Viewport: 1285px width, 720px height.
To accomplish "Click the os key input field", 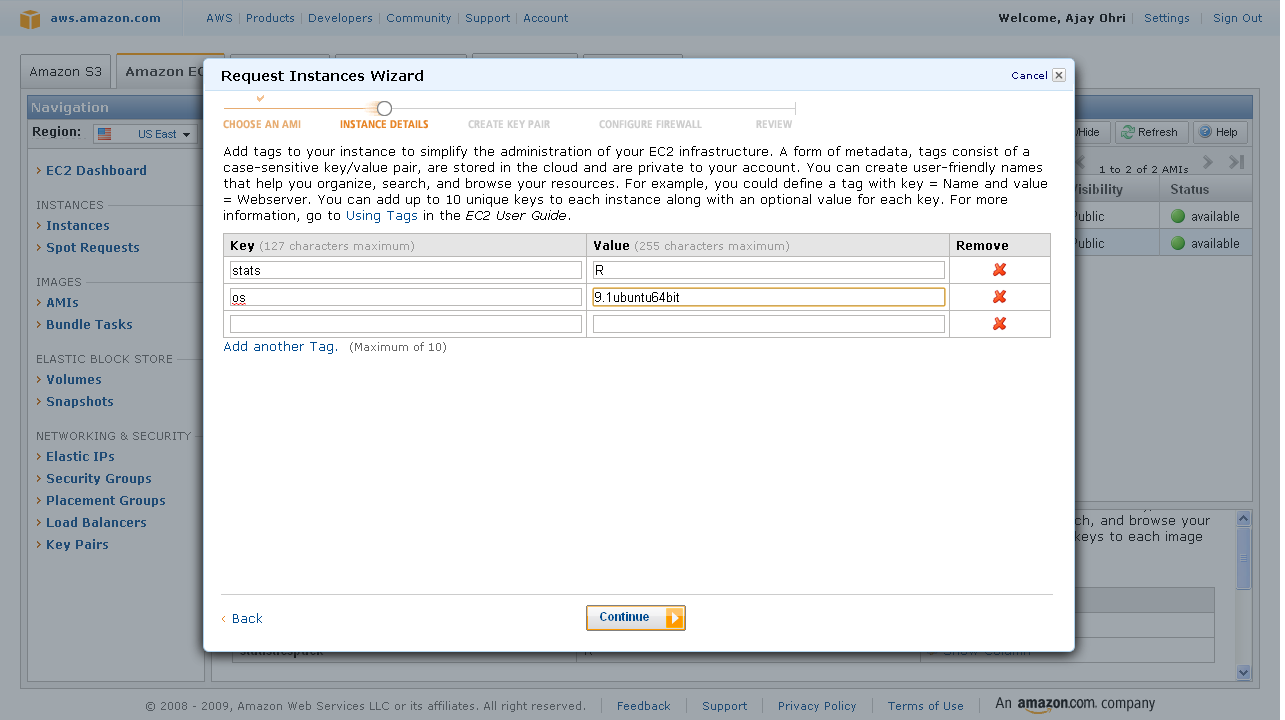I will tap(405, 297).
